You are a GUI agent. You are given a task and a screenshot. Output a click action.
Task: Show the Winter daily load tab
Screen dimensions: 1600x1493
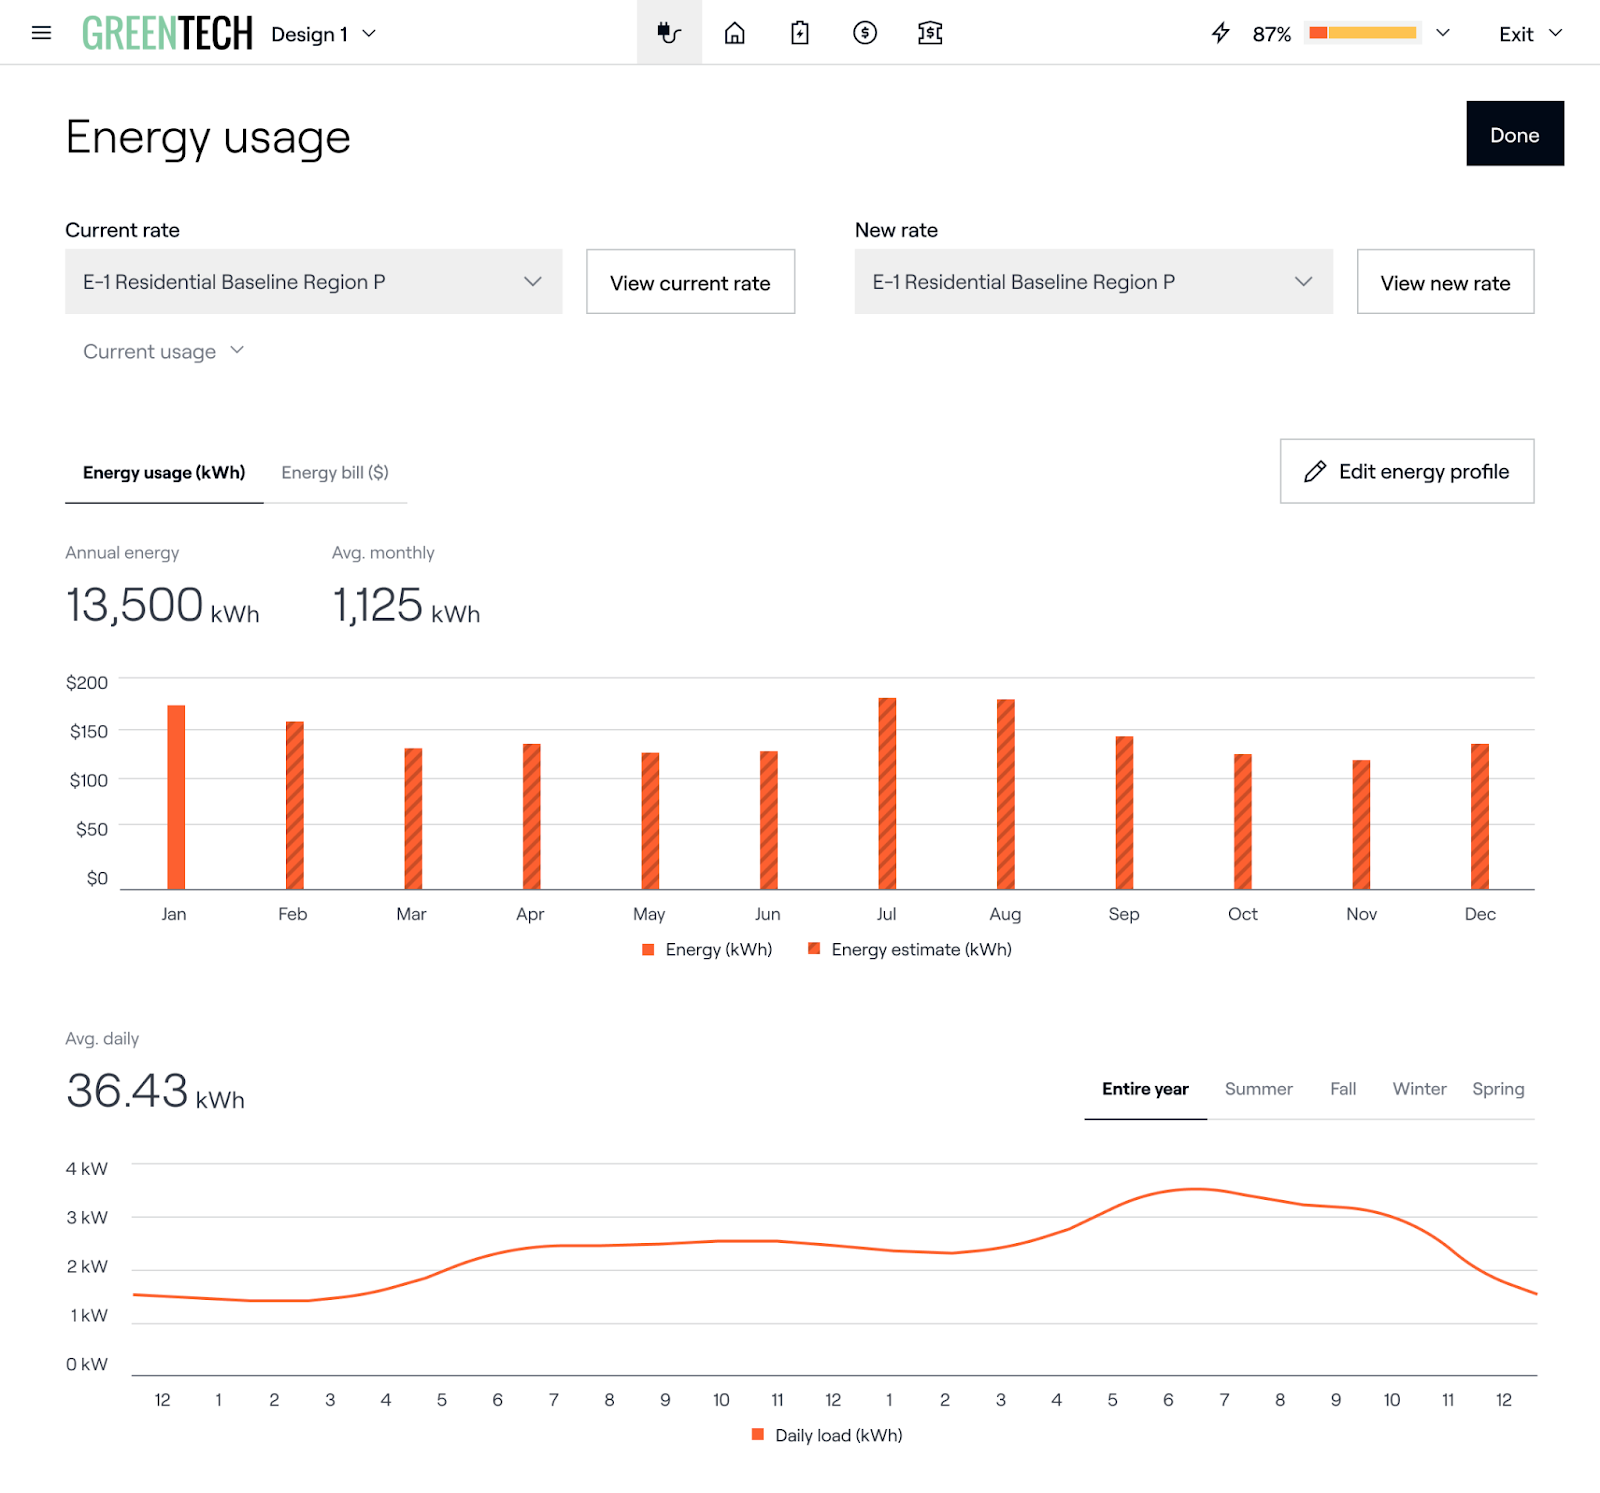pyautogui.click(x=1419, y=1089)
